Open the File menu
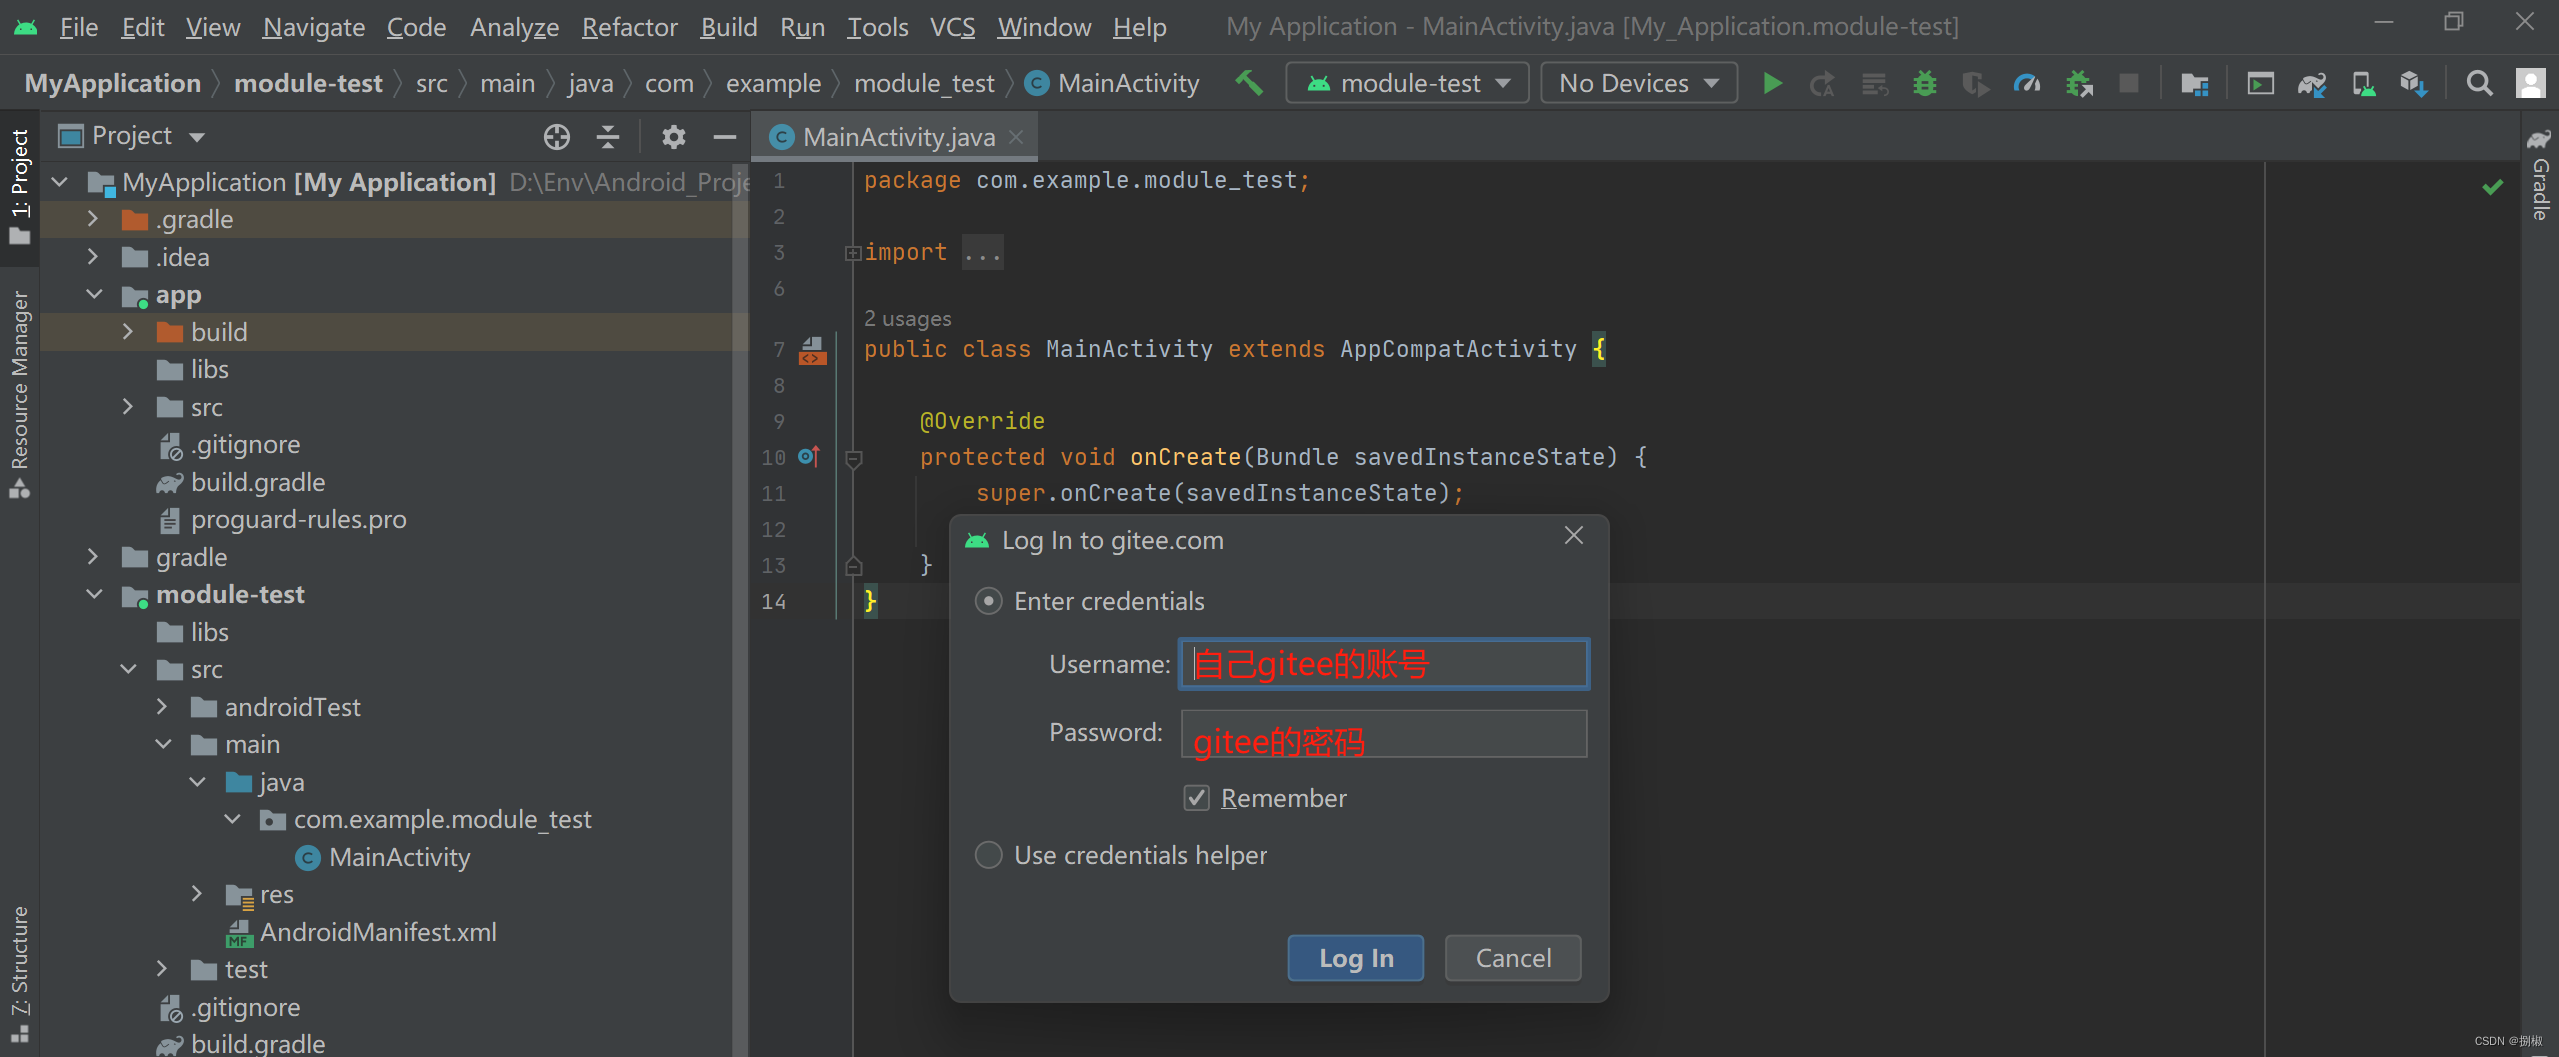 click(78, 27)
